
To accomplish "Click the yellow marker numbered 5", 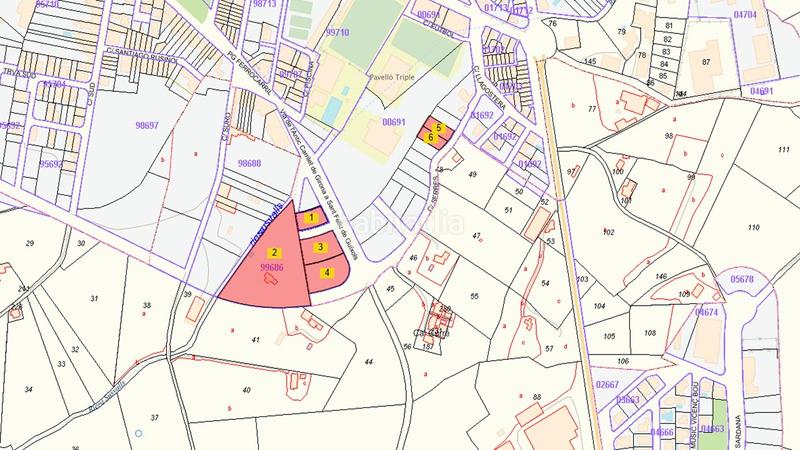I will tap(438, 128).
